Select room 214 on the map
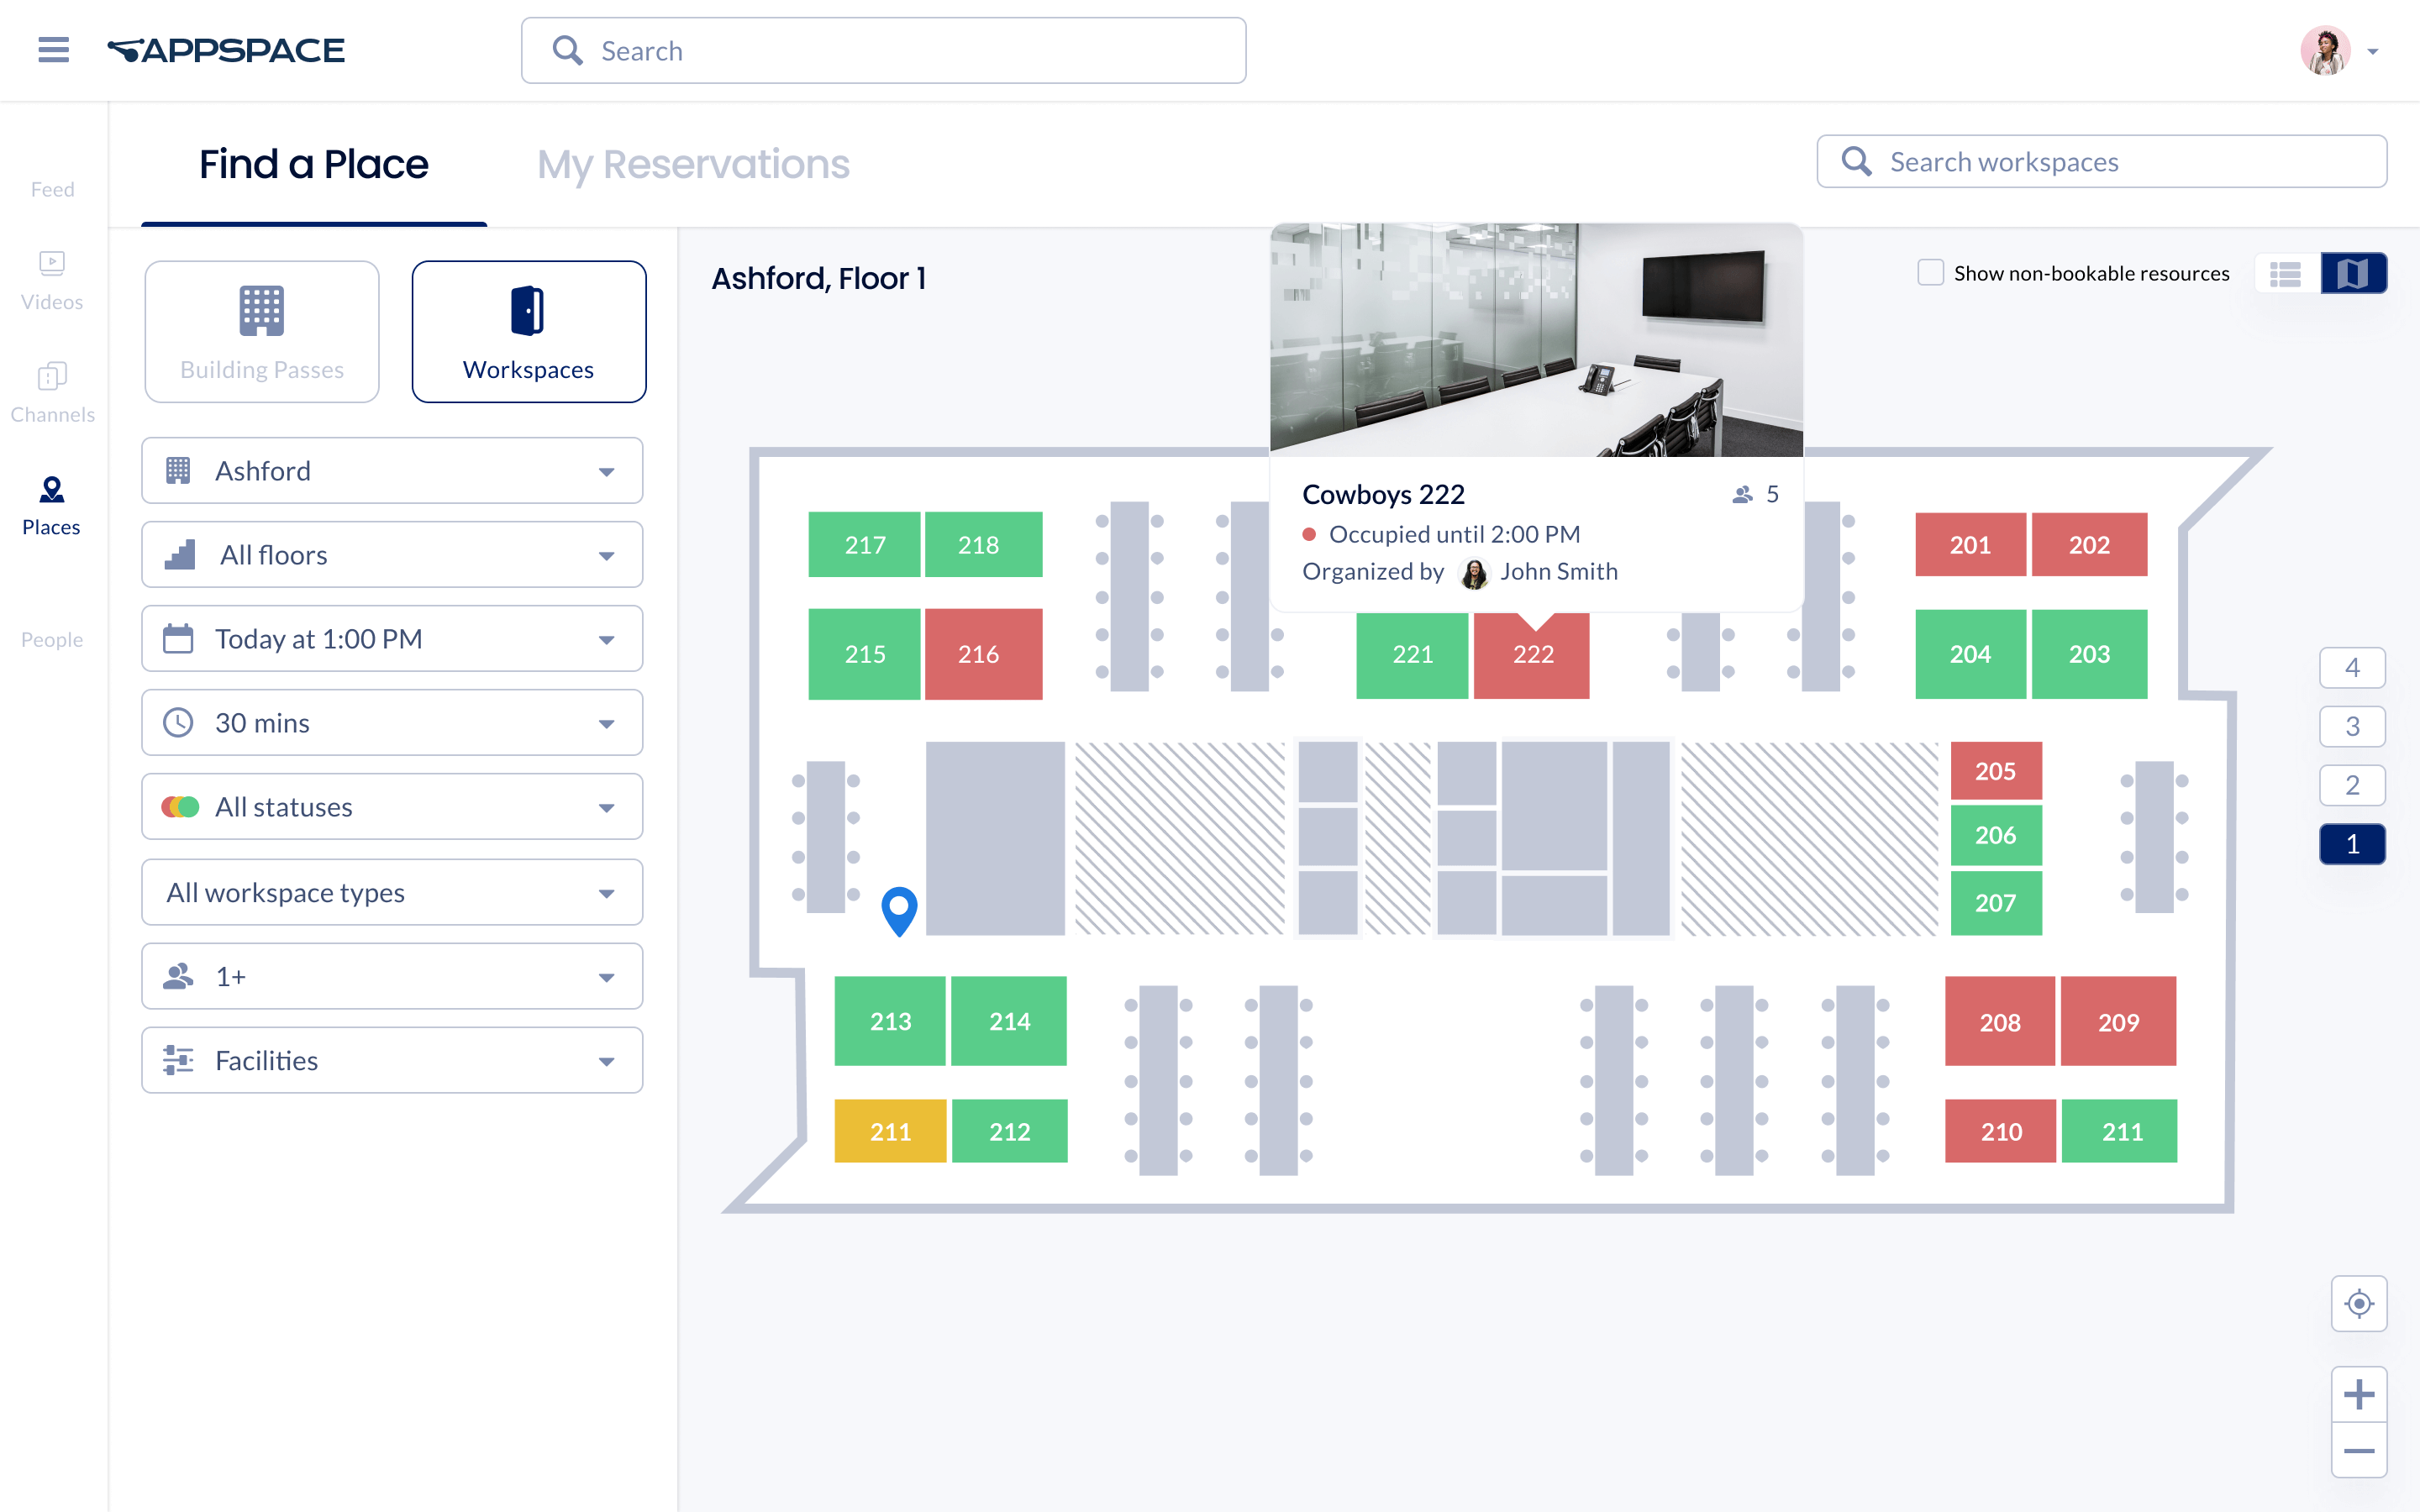The width and height of the screenshot is (2420, 1512). coord(1009,1021)
